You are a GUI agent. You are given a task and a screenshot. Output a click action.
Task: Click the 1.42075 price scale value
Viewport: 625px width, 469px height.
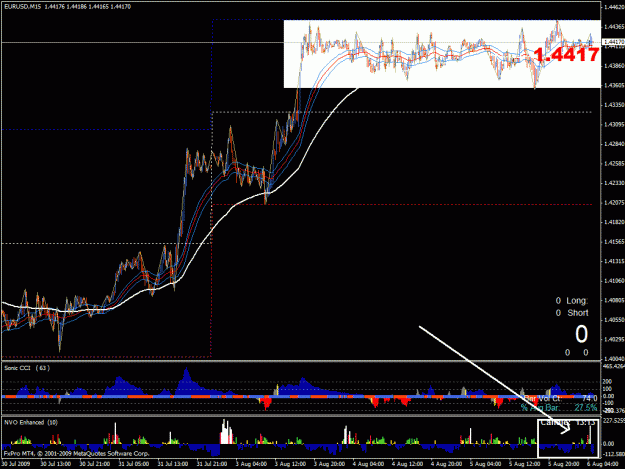pyautogui.click(x=614, y=202)
